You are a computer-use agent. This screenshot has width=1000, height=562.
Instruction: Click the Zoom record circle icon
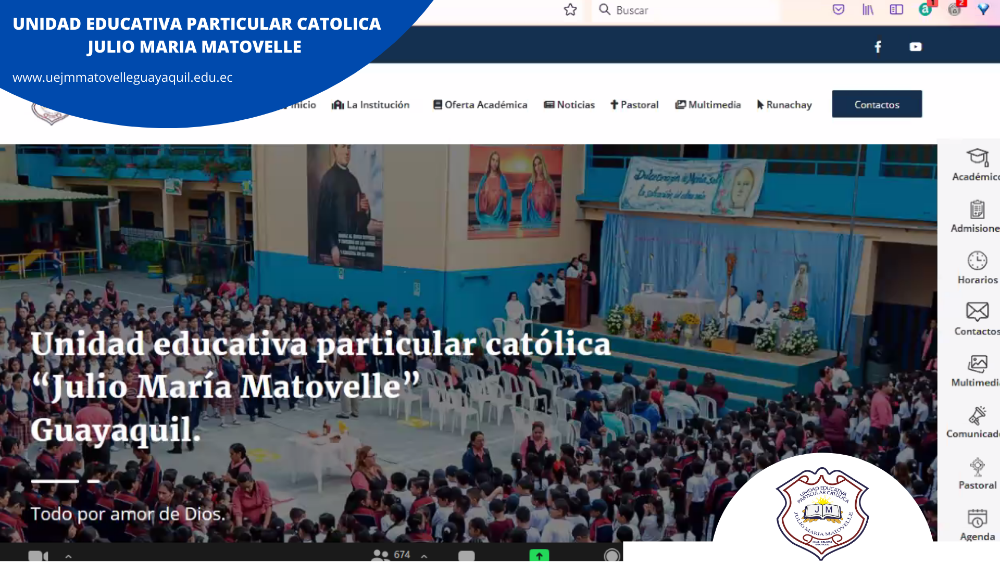(612, 555)
